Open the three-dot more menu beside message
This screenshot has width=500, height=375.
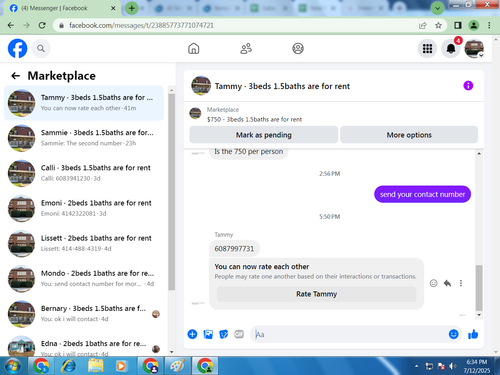click(461, 283)
